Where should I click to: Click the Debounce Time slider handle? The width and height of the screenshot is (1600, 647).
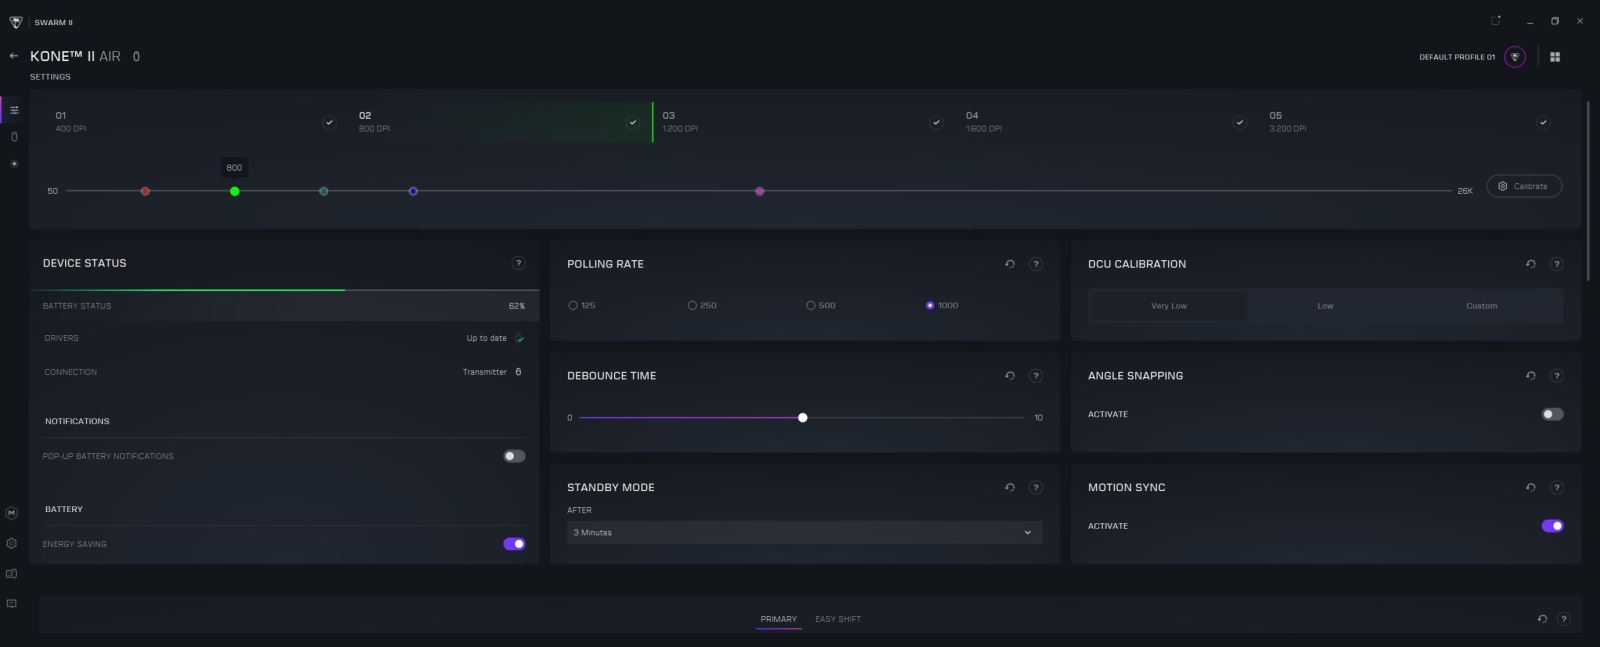(x=803, y=418)
